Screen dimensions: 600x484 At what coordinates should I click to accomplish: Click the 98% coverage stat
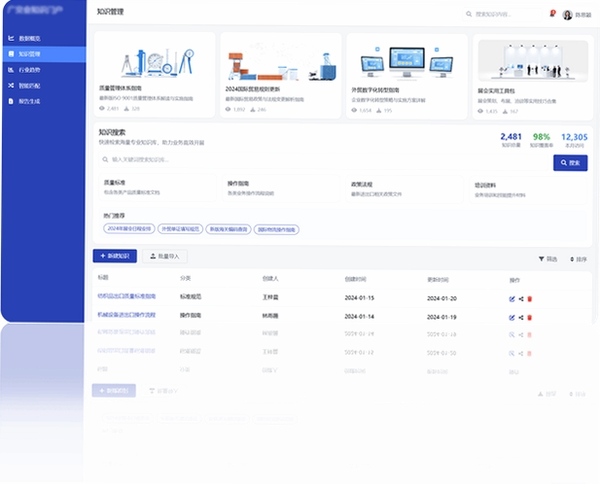coord(541,140)
